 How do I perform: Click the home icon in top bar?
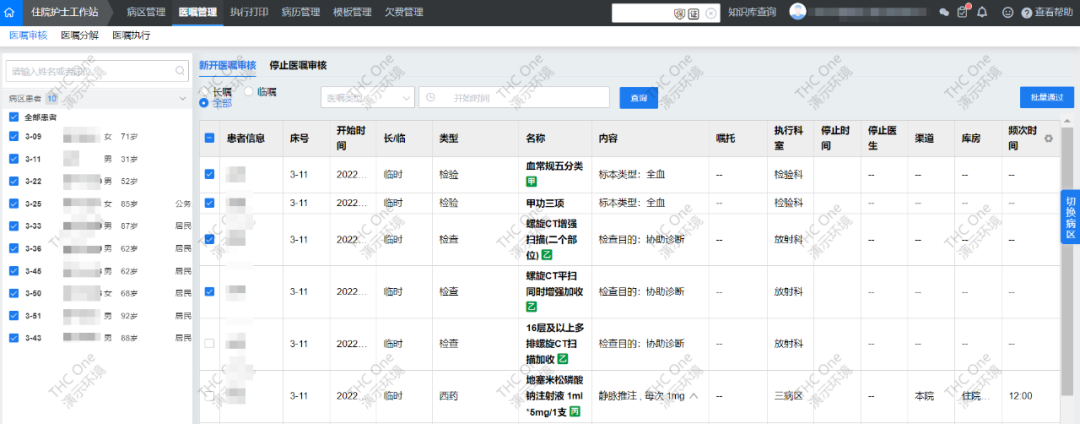(10, 12)
